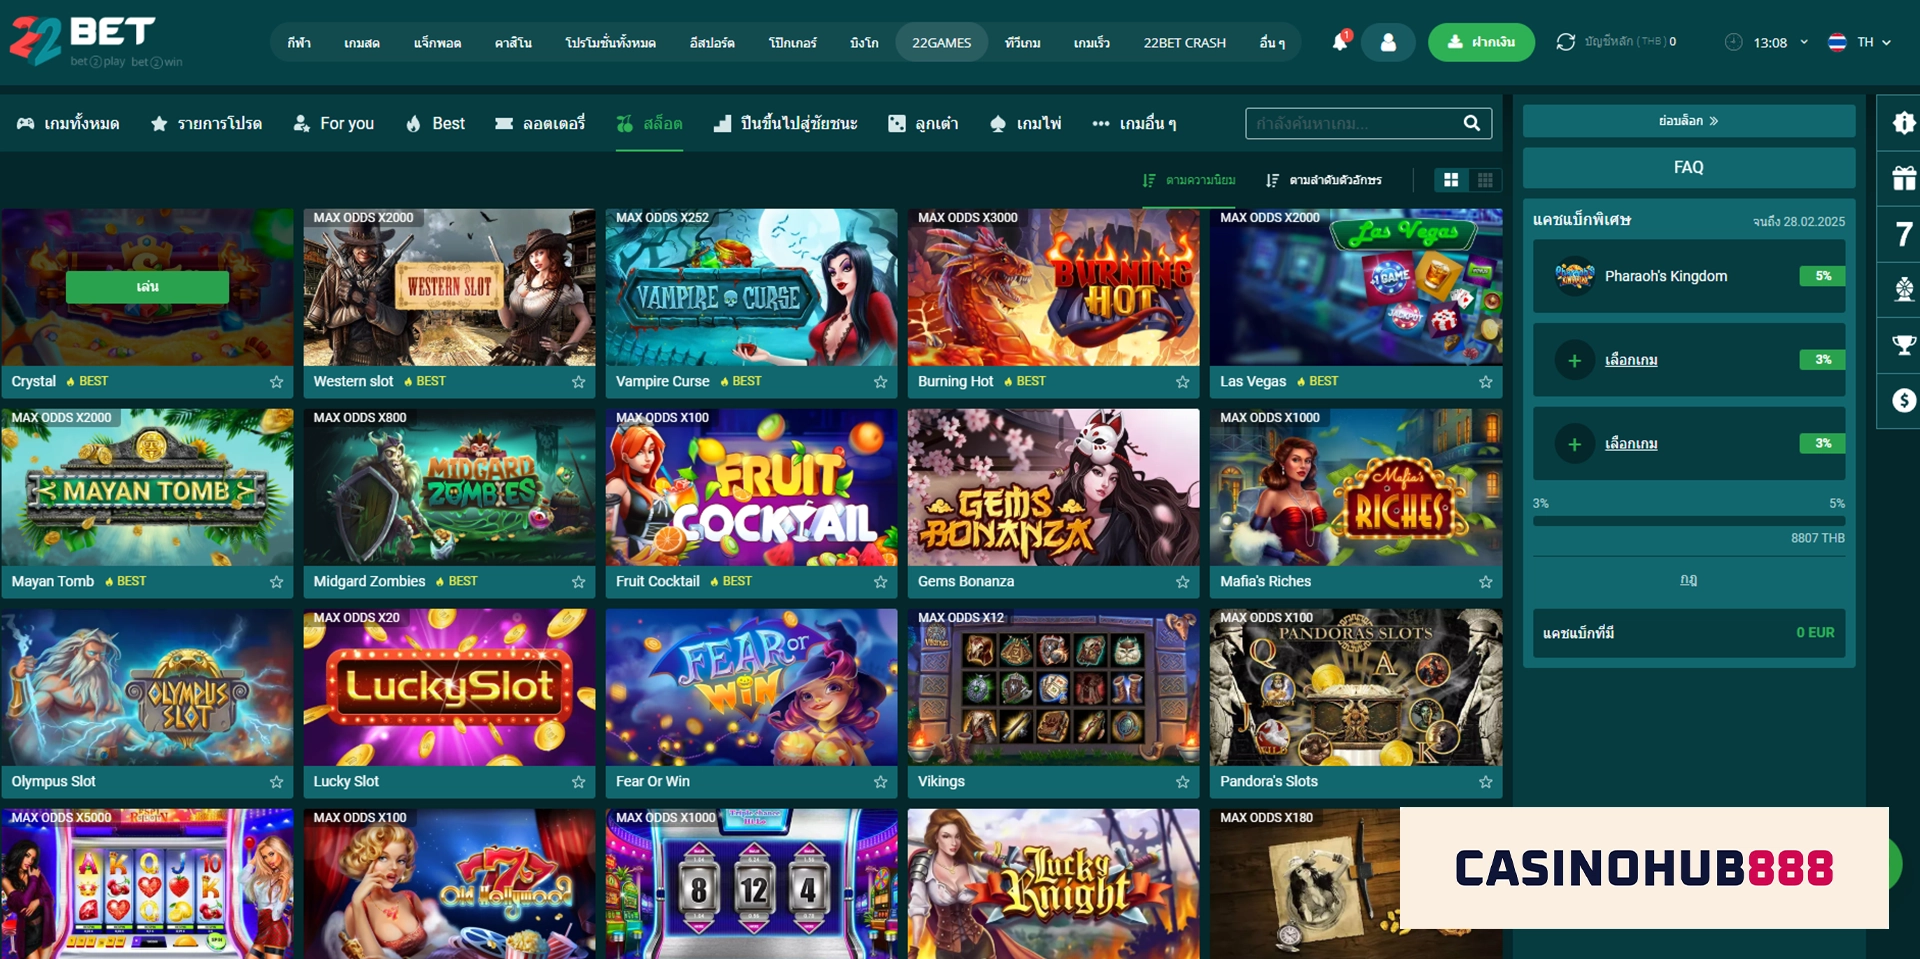Viewport: 1920px width, 959px height.
Task: Open the Pharaoh's Kingdom cashback entry
Action: [1689, 276]
